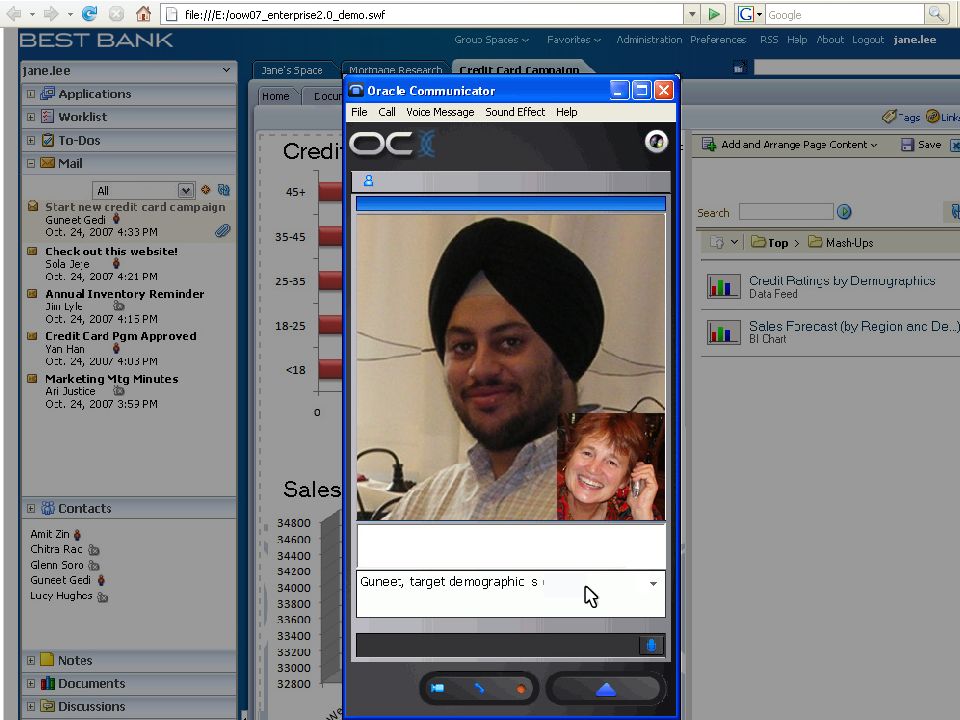Click the blue phone call button in Communicator

pyautogui.click(x=479, y=688)
